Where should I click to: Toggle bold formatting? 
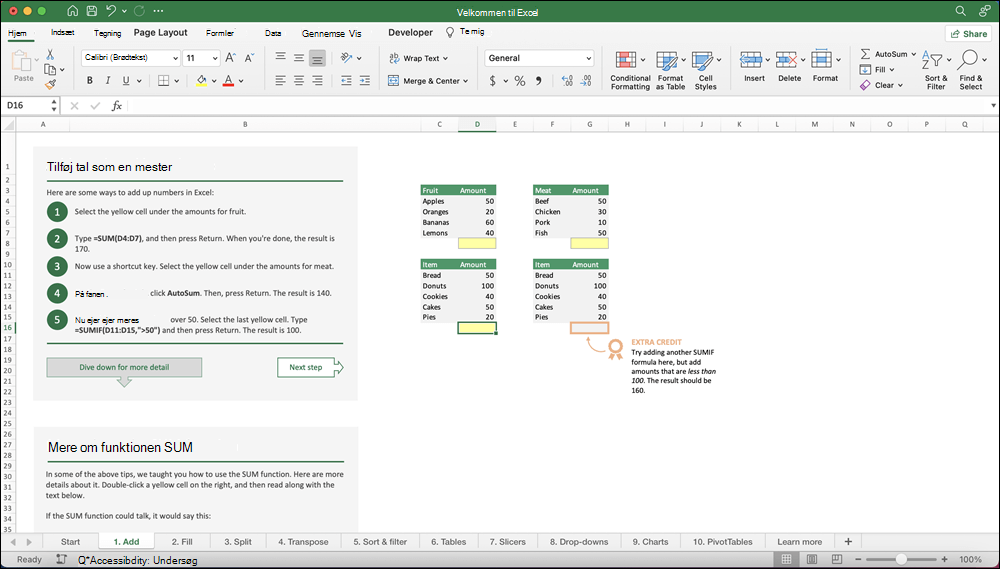[x=90, y=81]
